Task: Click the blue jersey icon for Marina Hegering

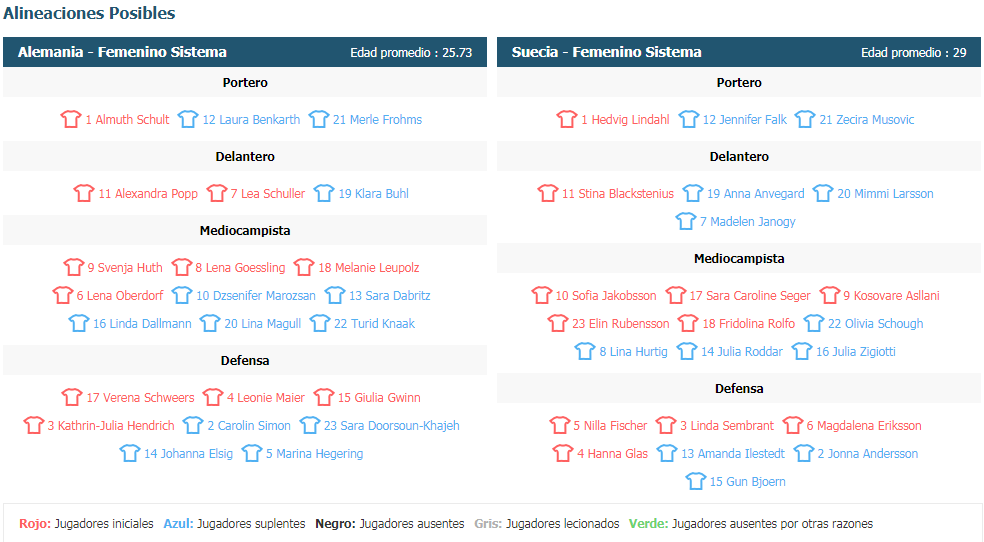Action: [252, 454]
